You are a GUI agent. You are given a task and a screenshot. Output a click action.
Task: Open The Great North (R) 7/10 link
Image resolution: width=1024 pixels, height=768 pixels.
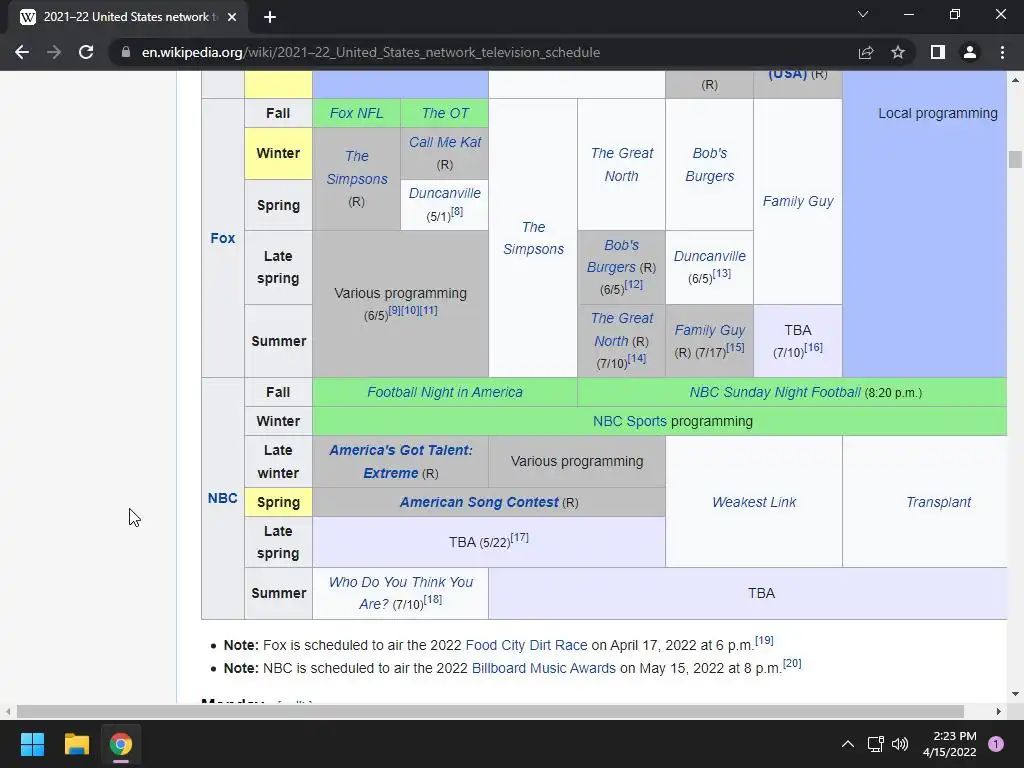tap(622, 329)
